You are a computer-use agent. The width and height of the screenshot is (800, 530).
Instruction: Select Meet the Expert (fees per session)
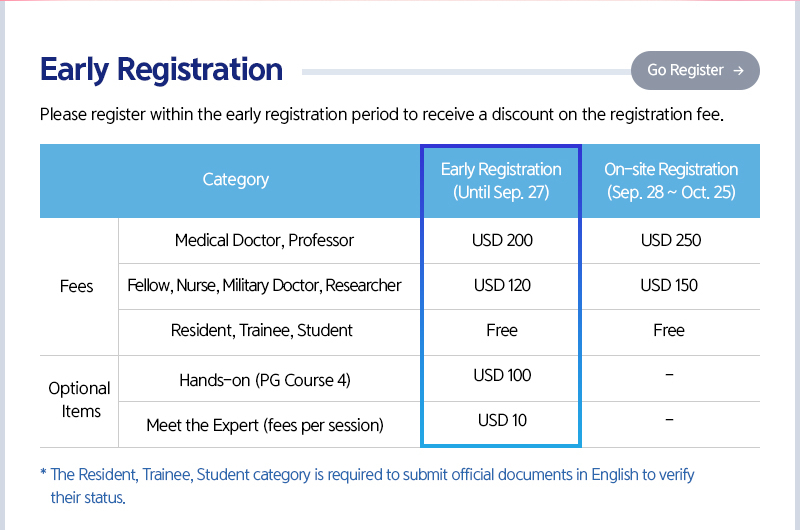tap(265, 425)
